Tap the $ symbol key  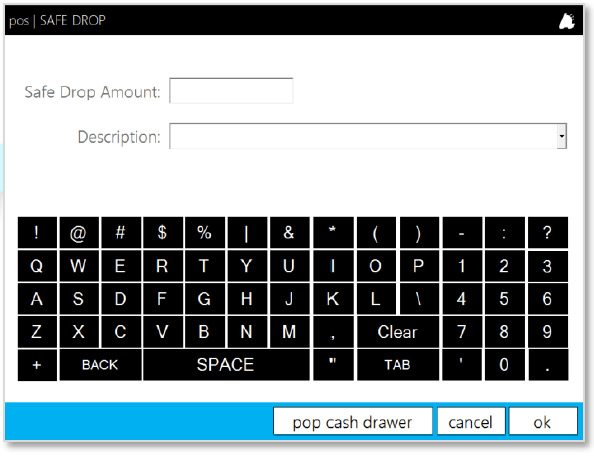click(x=163, y=233)
